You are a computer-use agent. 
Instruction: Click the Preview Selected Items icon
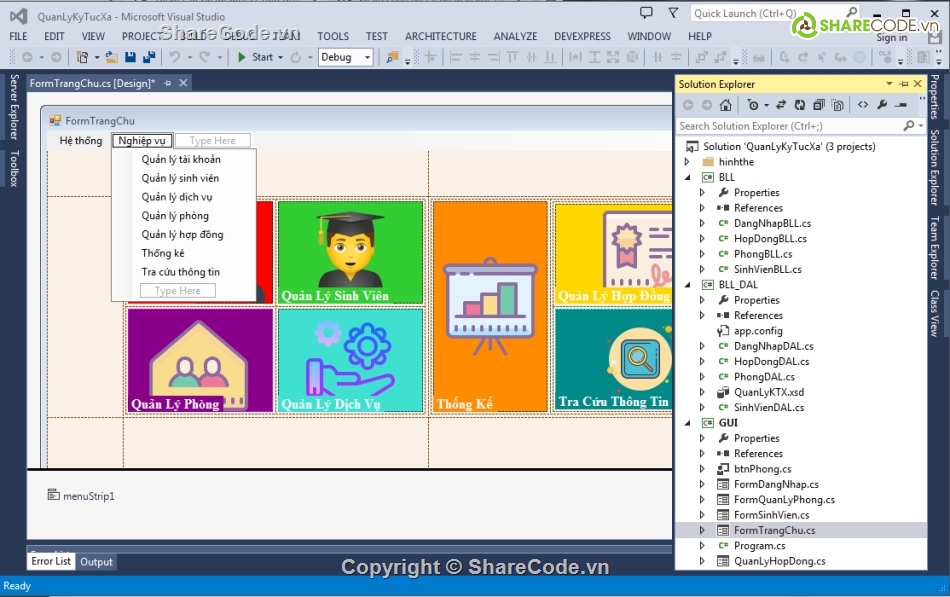coord(902,105)
